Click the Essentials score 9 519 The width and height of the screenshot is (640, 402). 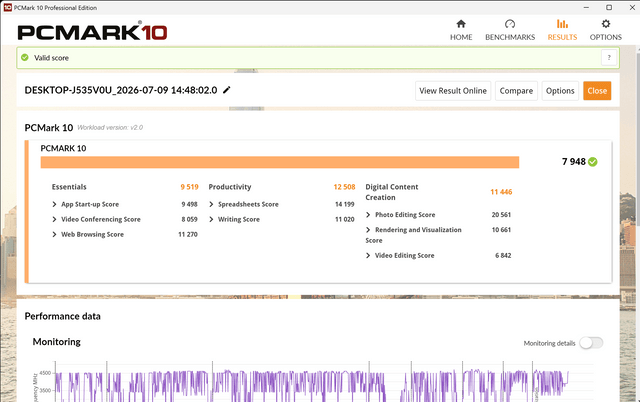click(189, 187)
